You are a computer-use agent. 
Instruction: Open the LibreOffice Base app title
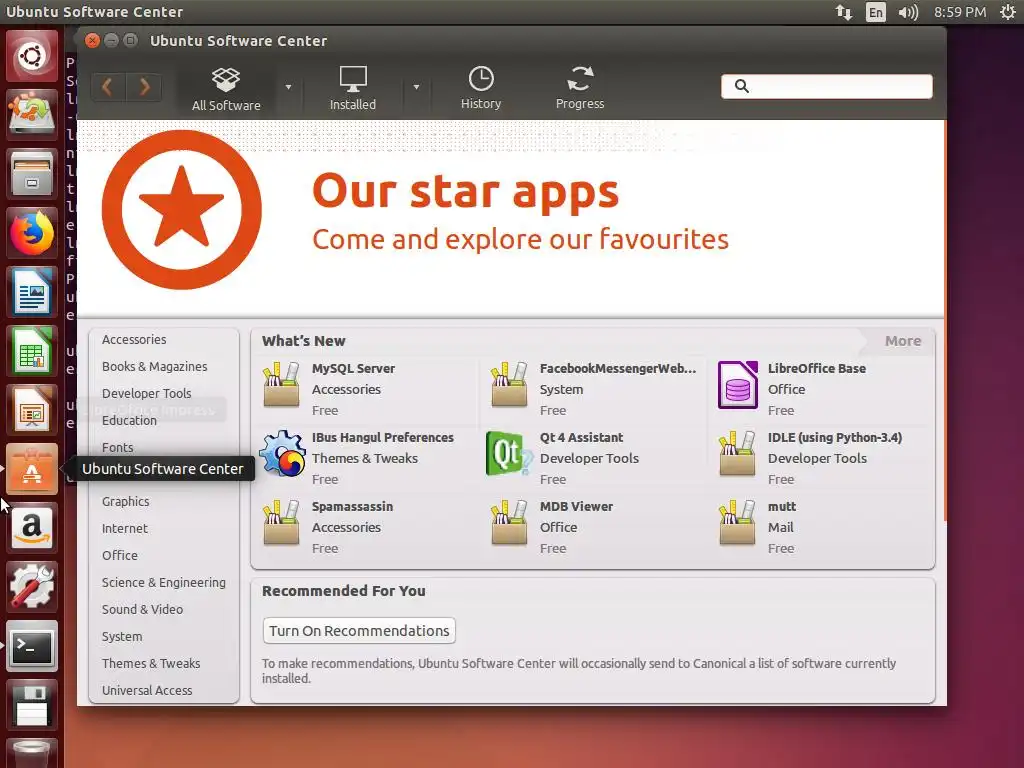pyautogui.click(x=817, y=368)
